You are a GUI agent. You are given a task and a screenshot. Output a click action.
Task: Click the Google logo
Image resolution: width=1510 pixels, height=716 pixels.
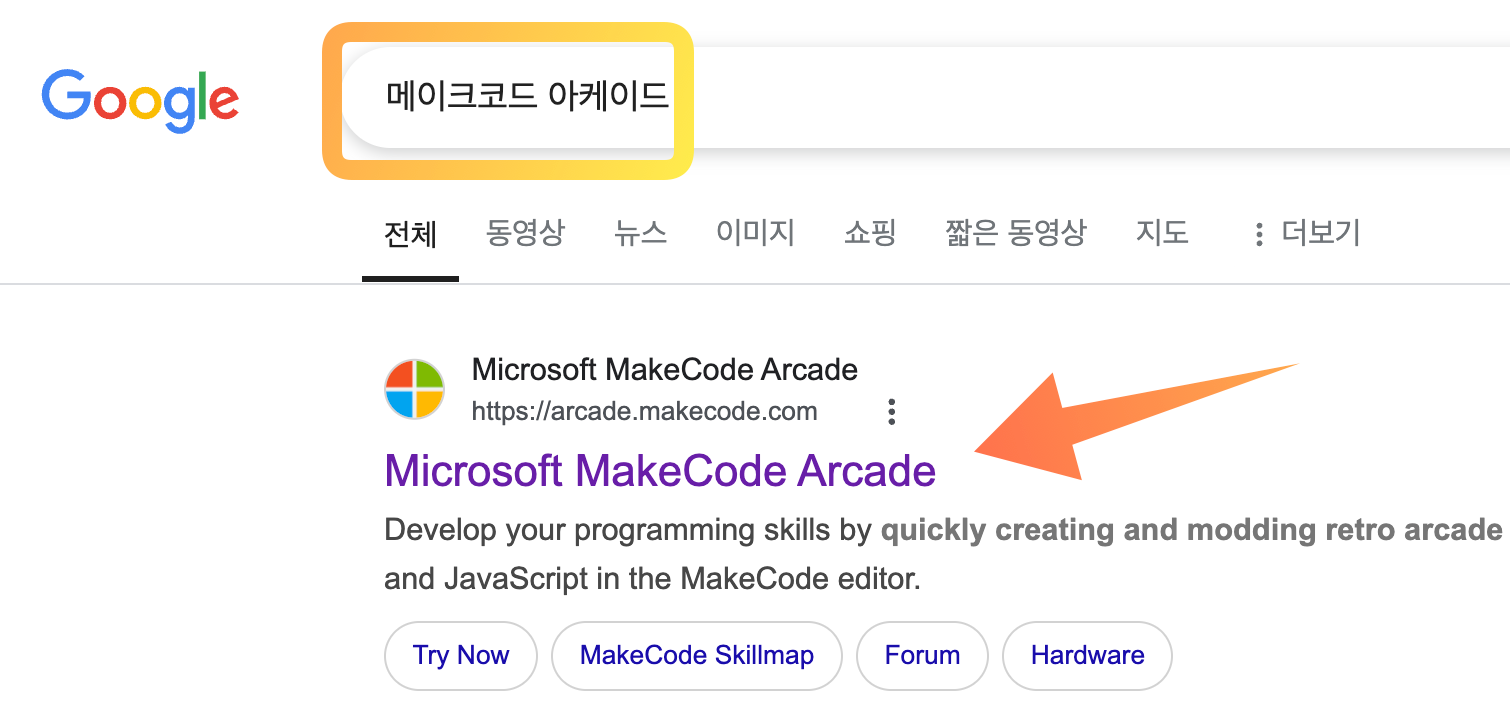[x=140, y=101]
